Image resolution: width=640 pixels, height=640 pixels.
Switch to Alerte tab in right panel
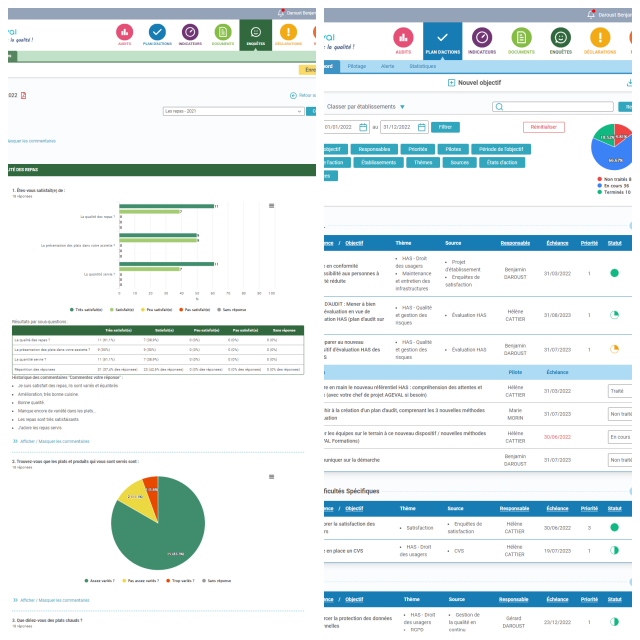tap(387, 66)
